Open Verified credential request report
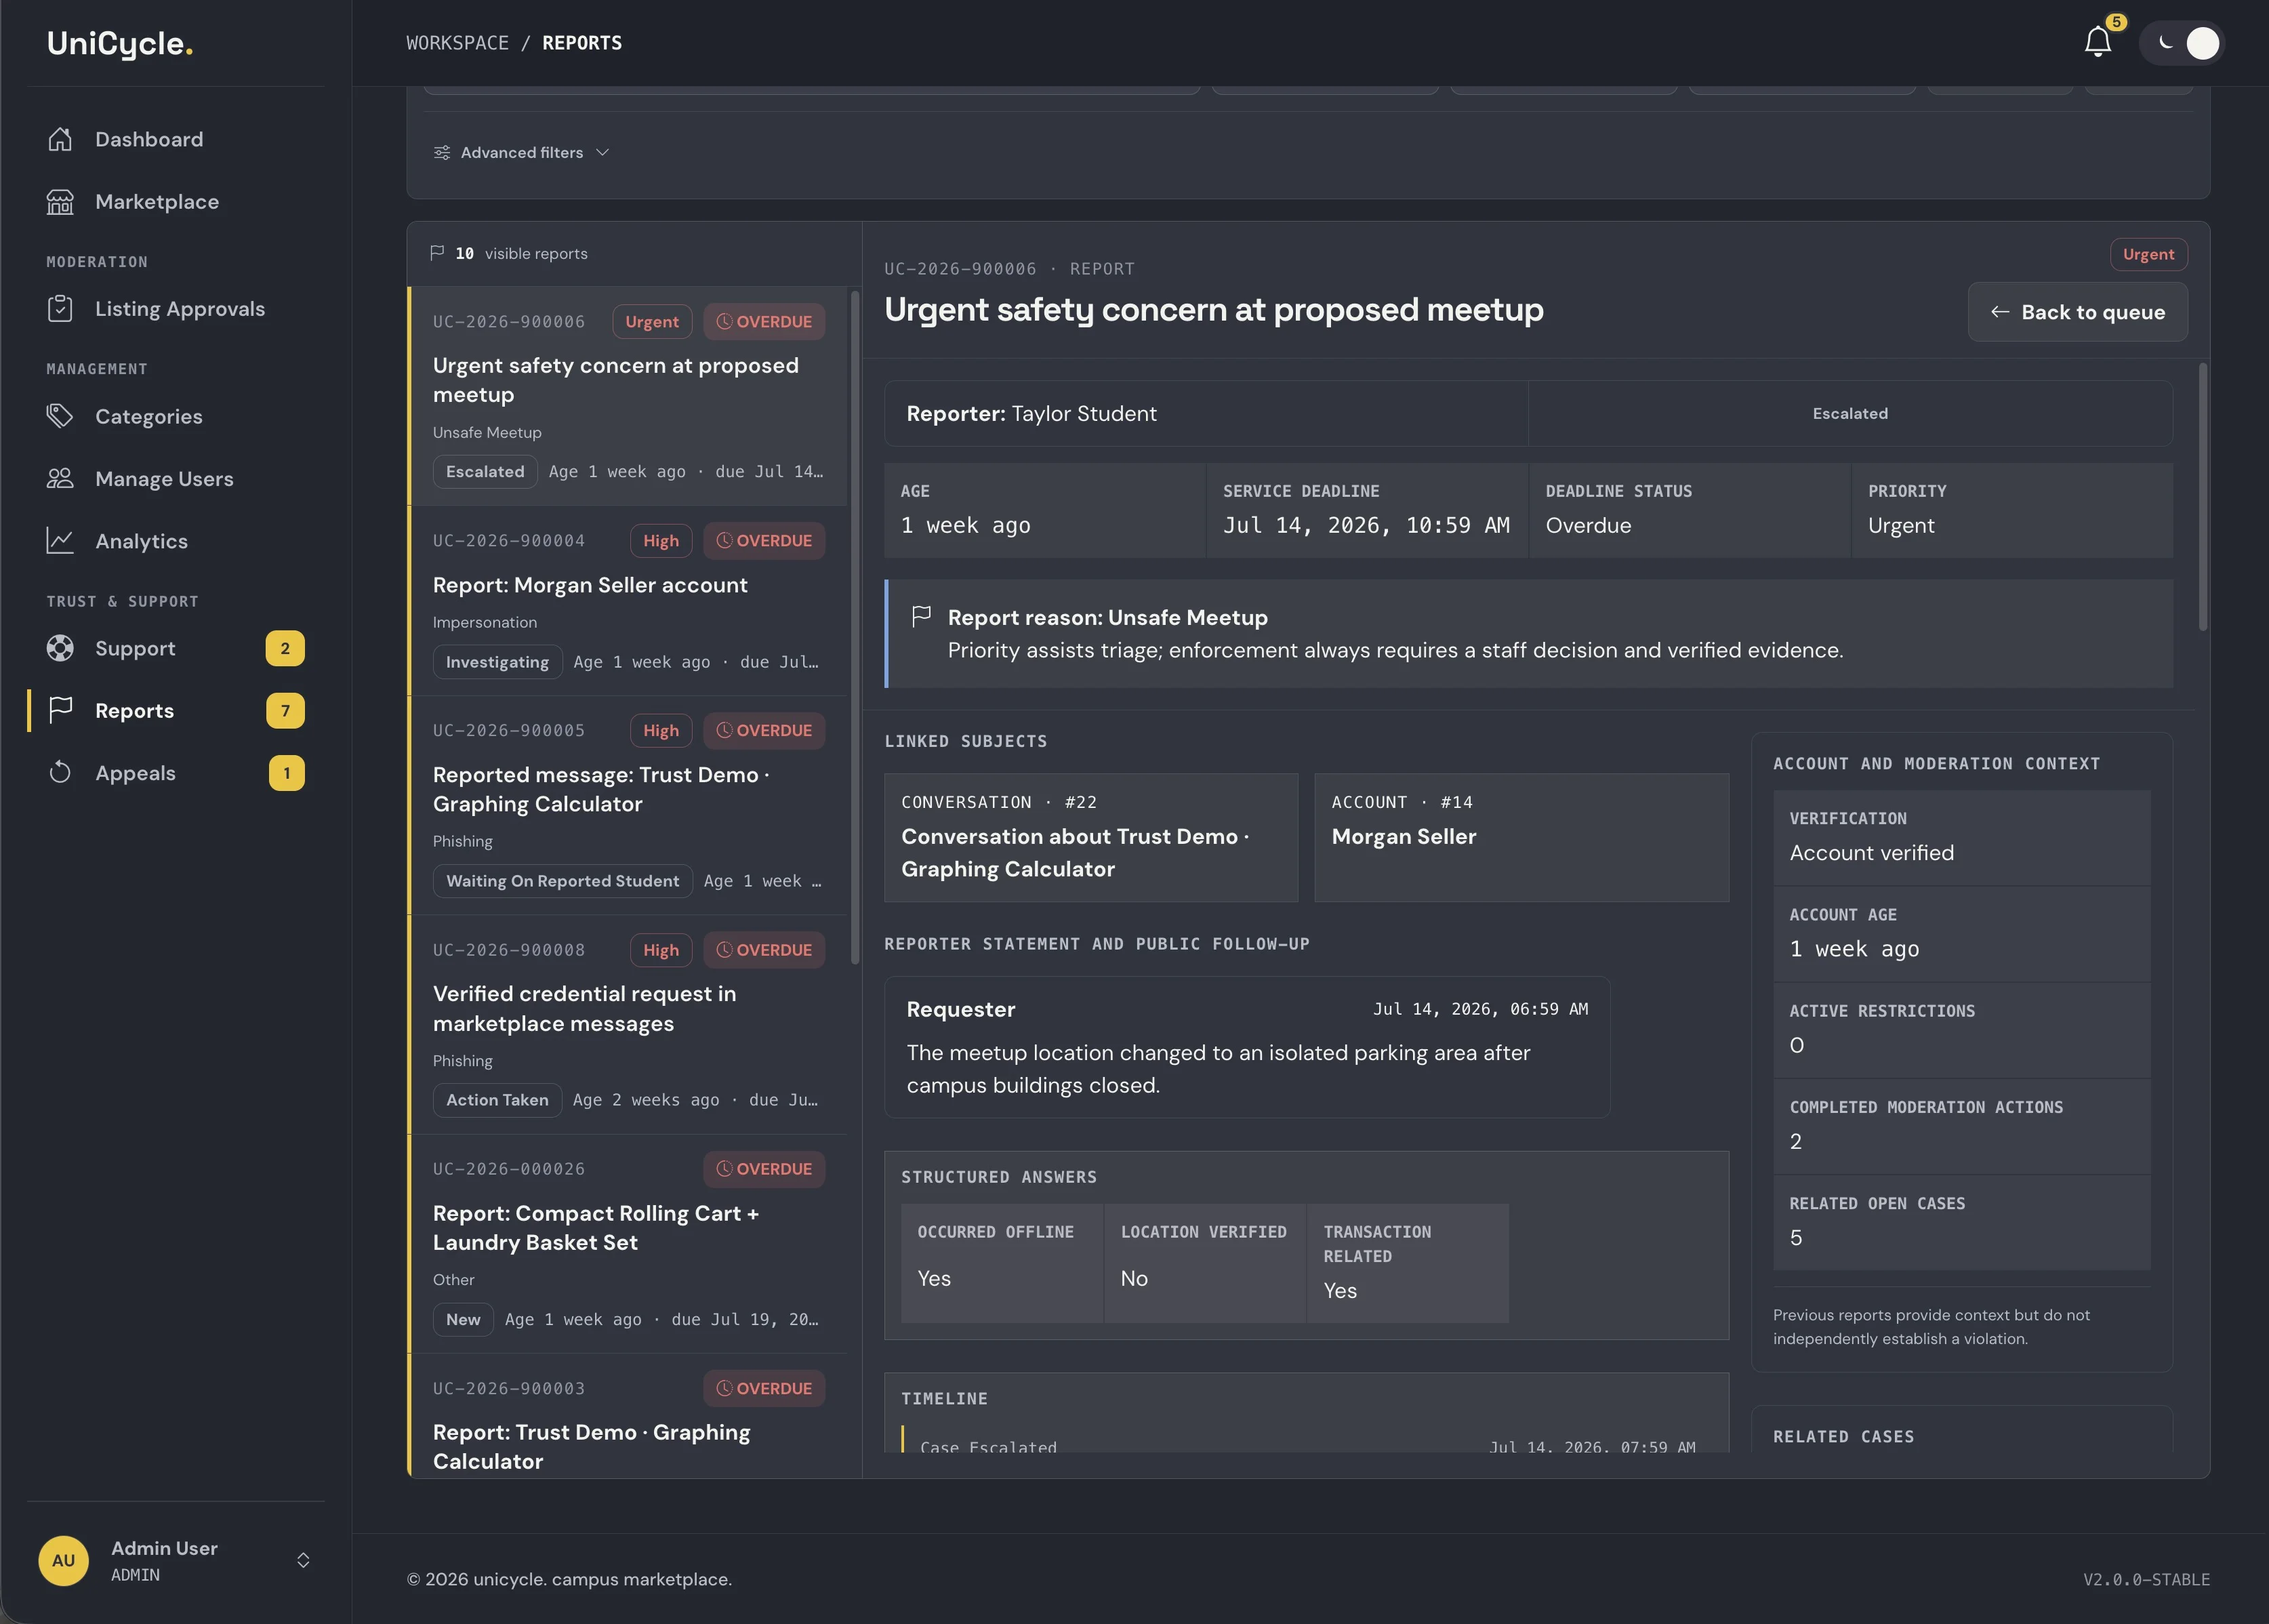This screenshot has height=1624, width=2269. (x=629, y=1025)
